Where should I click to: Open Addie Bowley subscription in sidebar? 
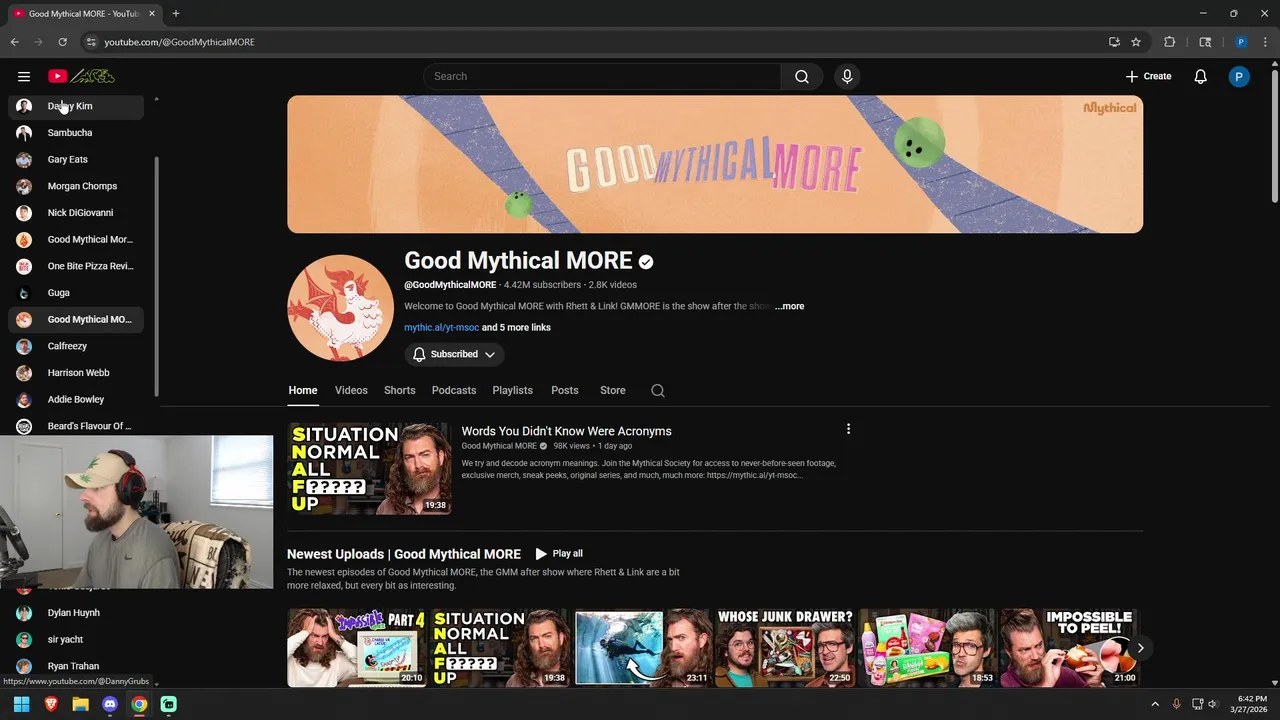click(x=76, y=399)
